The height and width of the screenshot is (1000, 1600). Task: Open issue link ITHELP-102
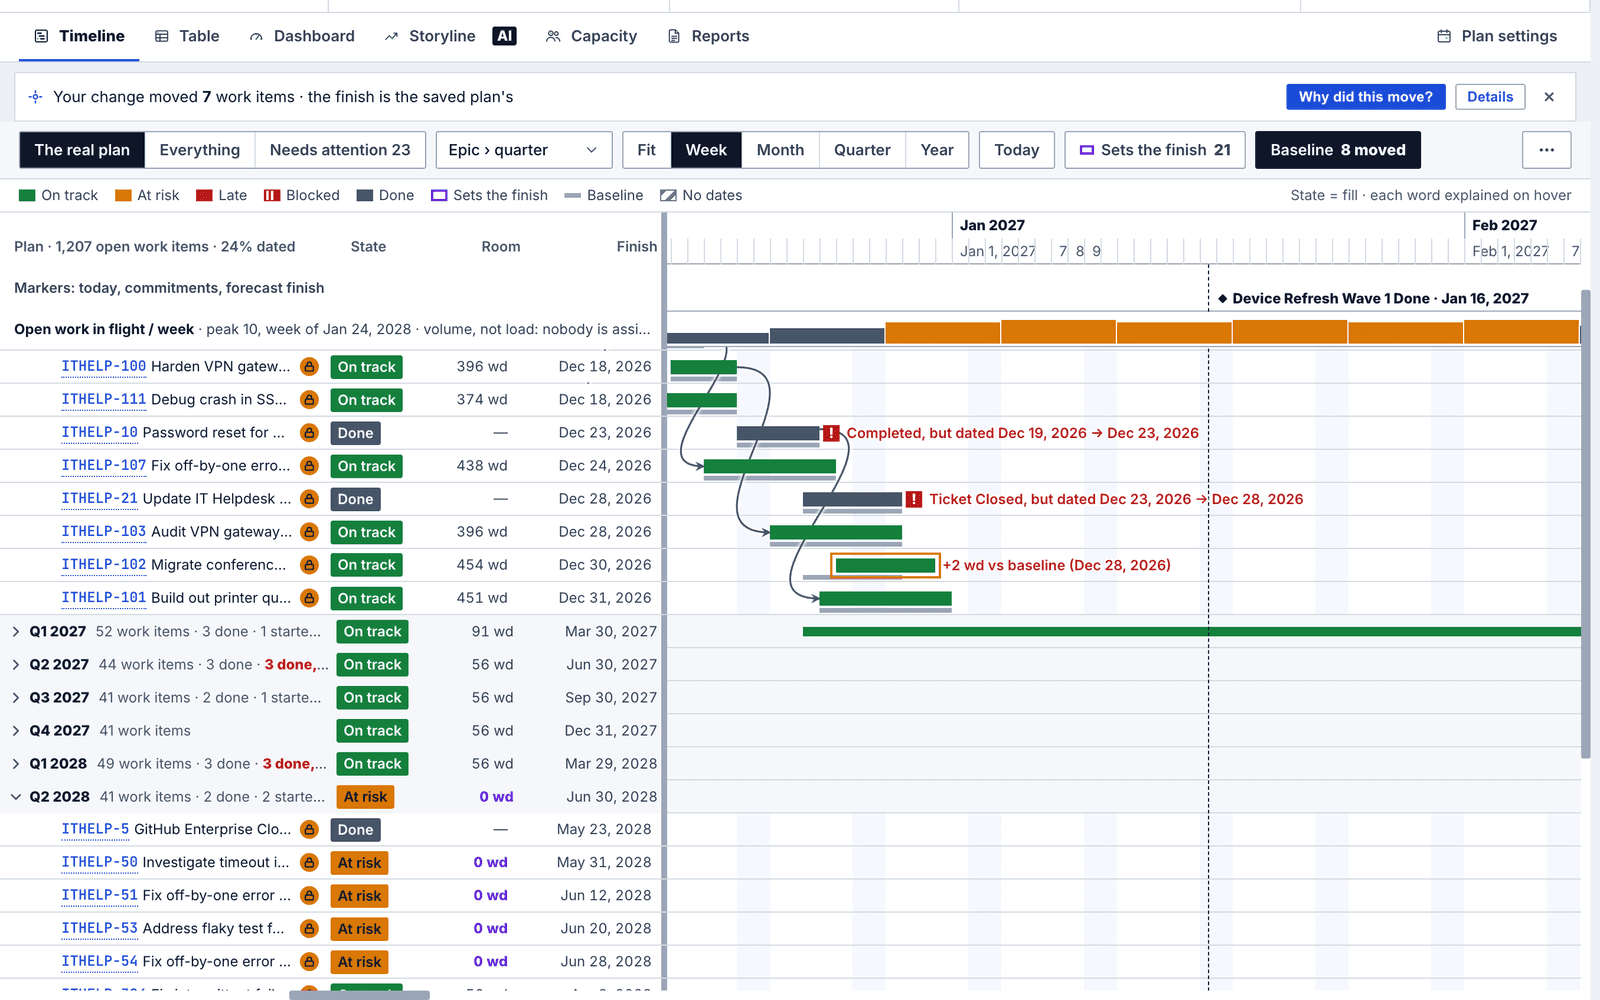click(x=104, y=565)
